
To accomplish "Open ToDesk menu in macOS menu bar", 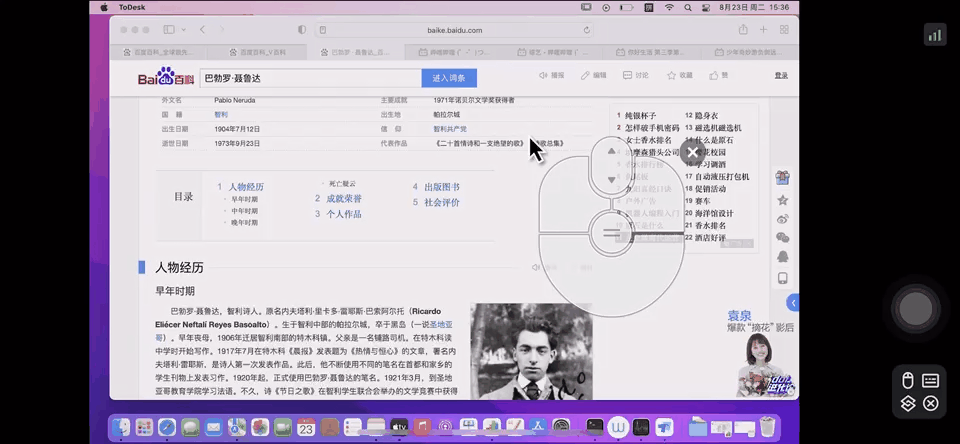I will coord(131,7).
